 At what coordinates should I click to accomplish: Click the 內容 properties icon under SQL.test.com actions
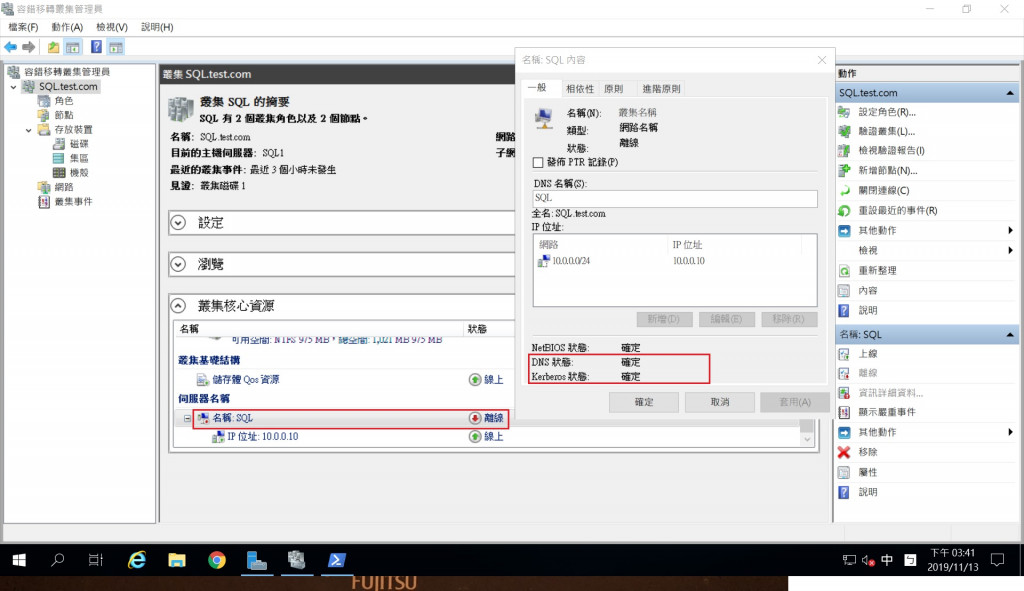[844, 291]
